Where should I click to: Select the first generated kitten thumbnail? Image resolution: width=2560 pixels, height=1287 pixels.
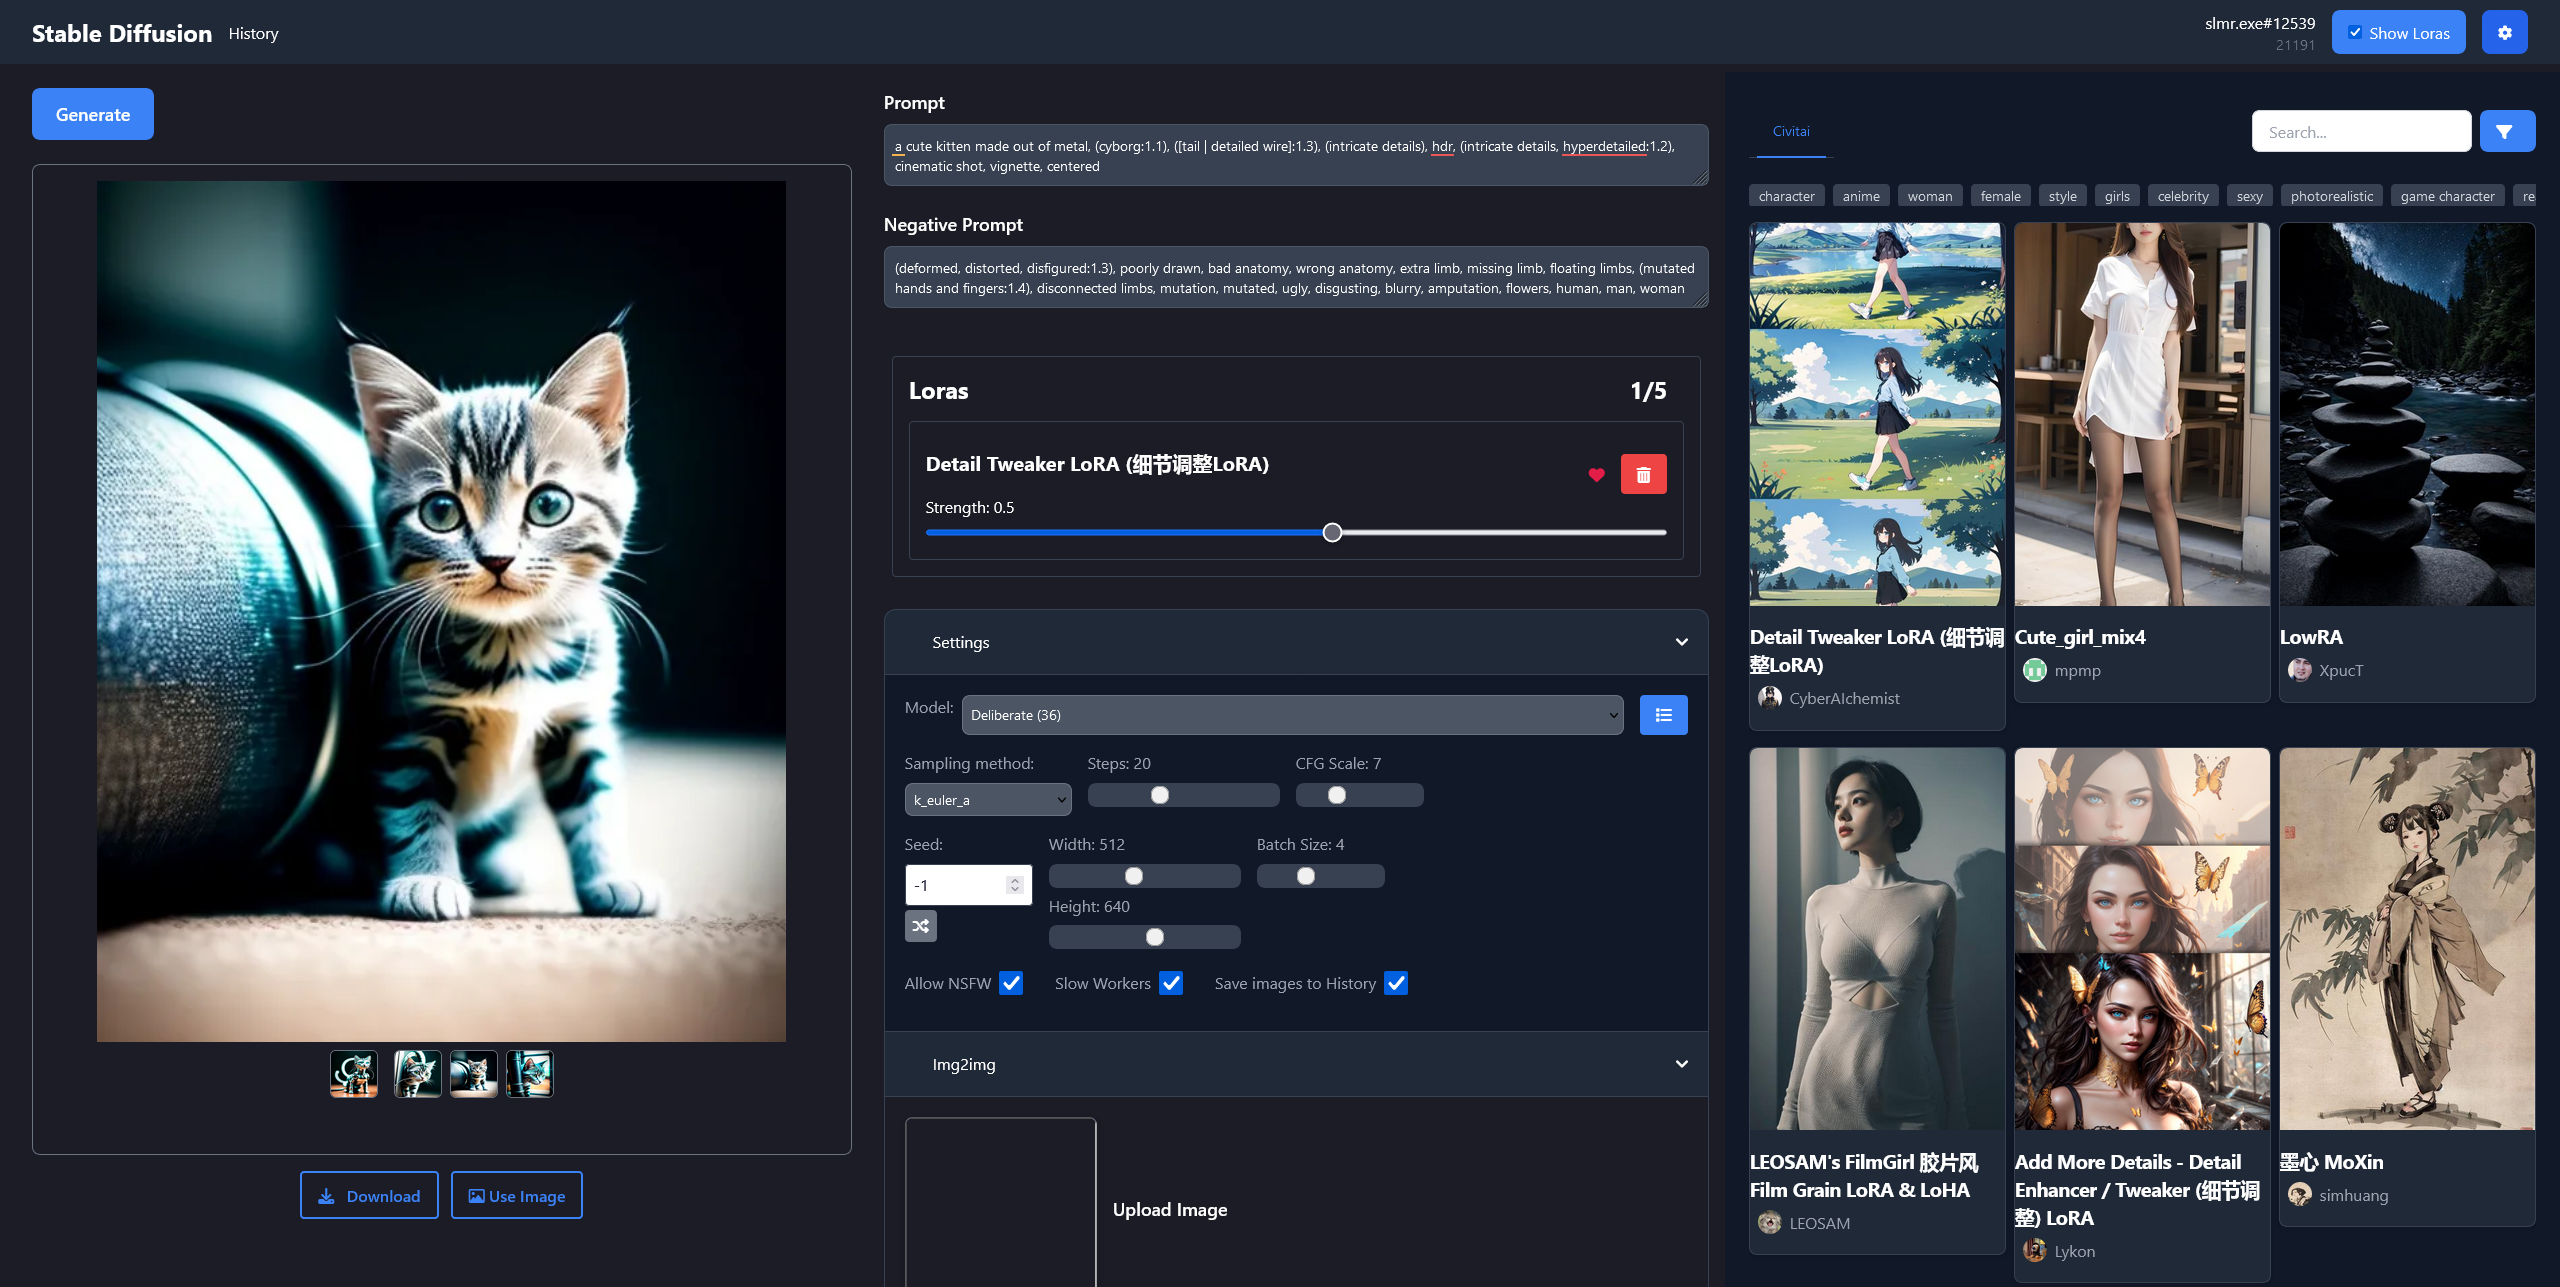(354, 1074)
